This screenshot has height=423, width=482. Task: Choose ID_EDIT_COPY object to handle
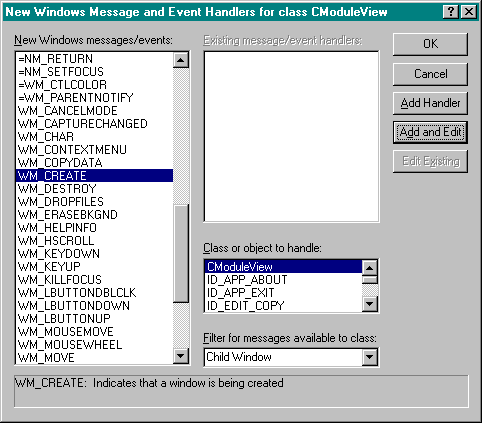click(283, 306)
